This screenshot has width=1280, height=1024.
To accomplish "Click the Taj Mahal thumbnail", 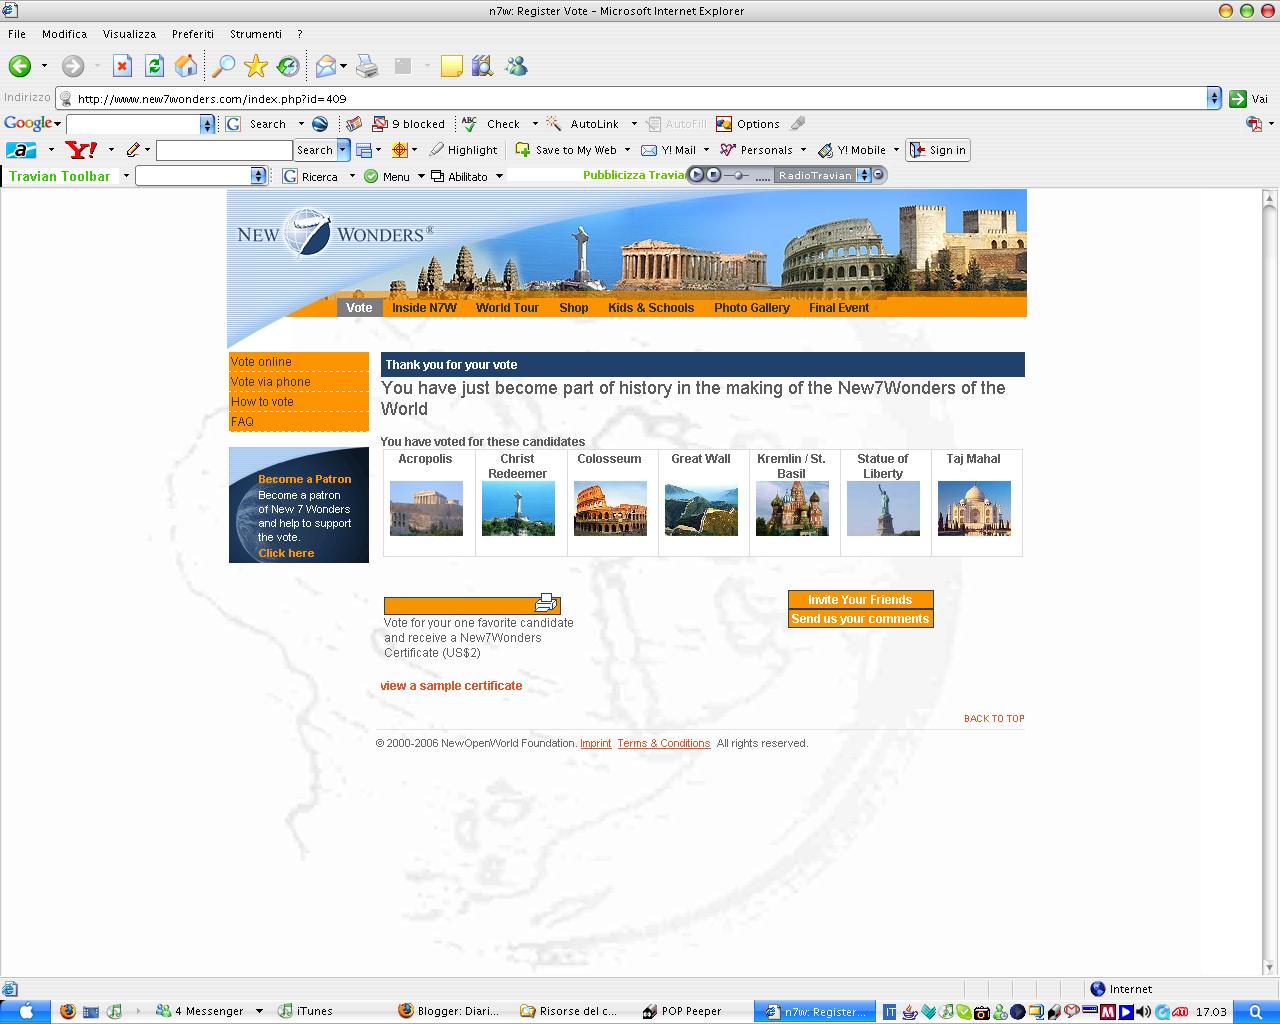I will tap(974, 508).
